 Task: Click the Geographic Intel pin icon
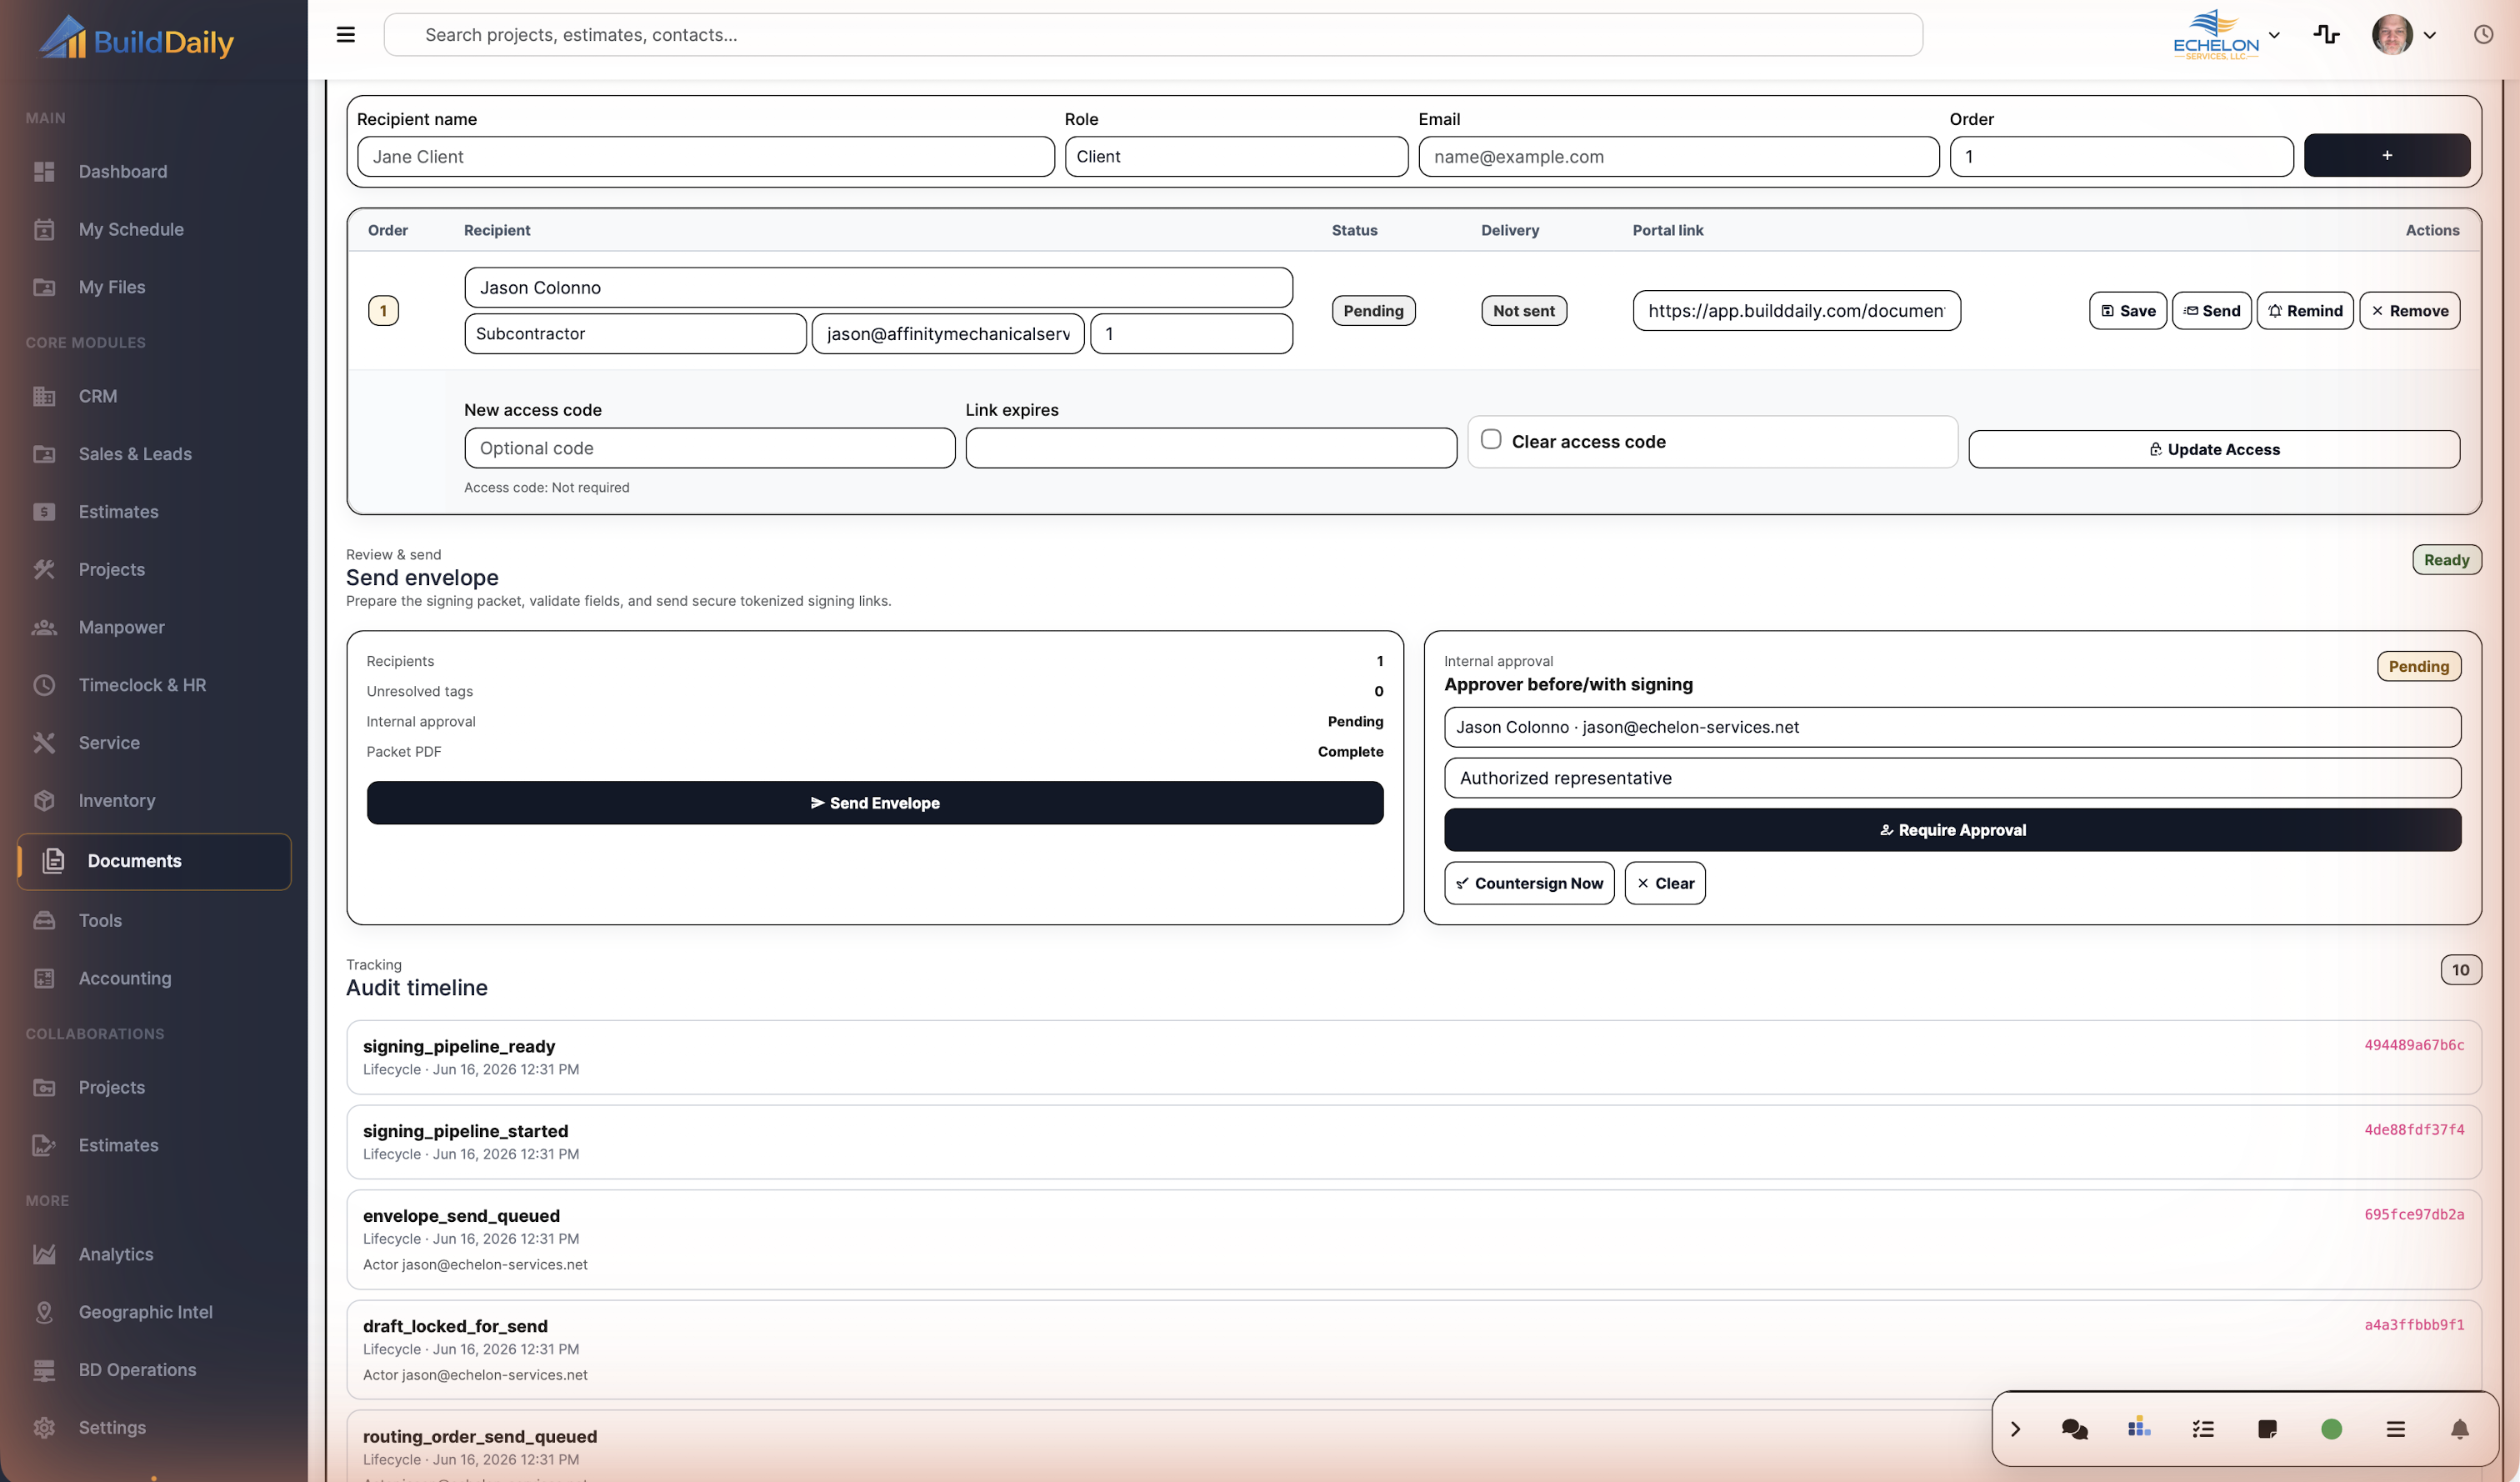(44, 1312)
